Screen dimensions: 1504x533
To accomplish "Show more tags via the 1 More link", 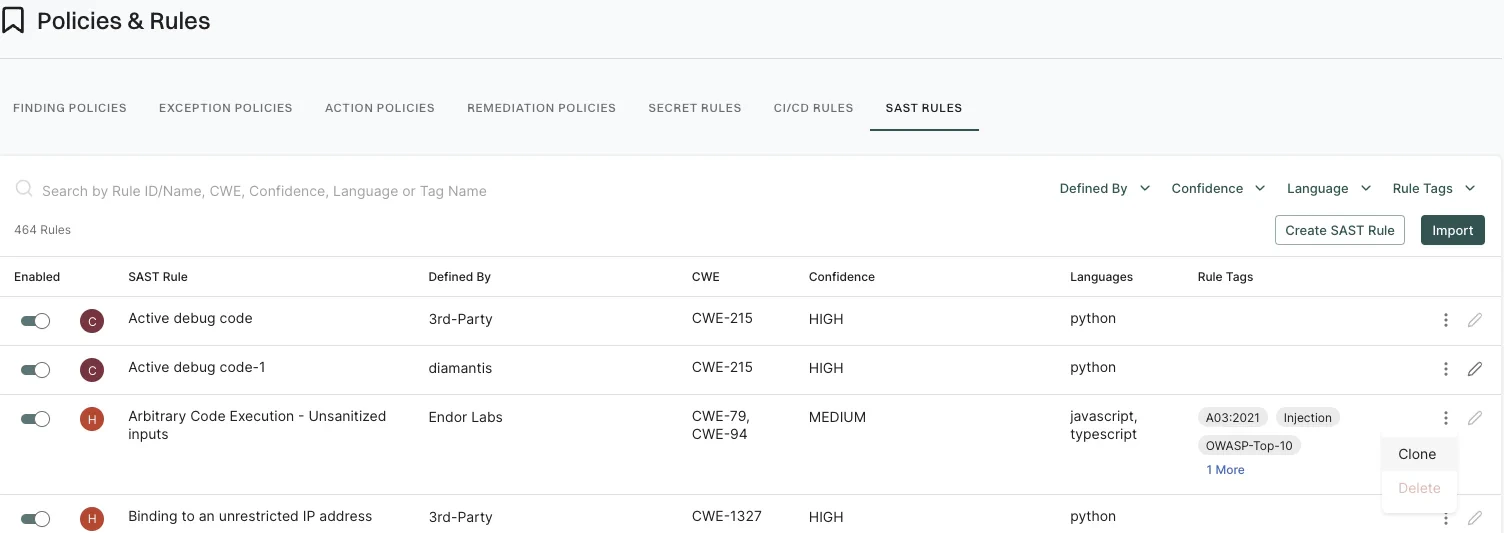I will pyautogui.click(x=1225, y=470).
